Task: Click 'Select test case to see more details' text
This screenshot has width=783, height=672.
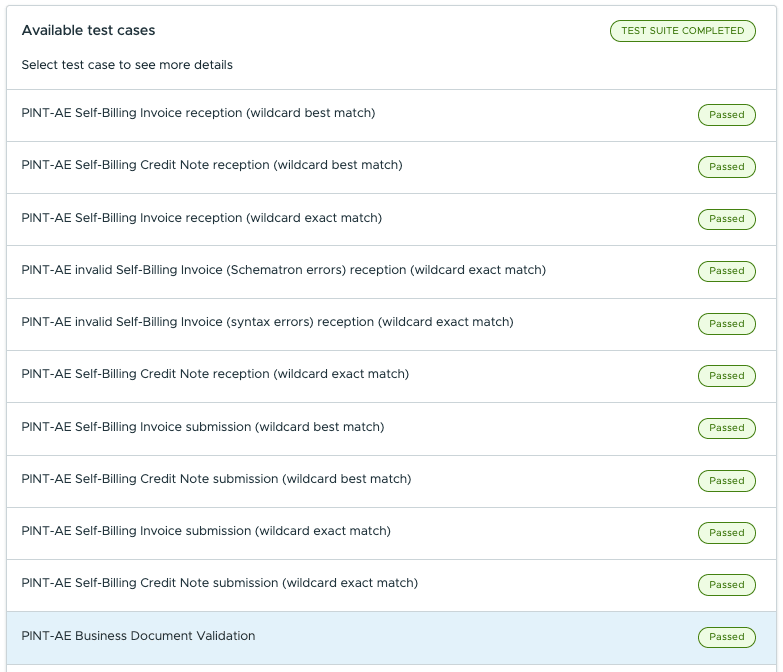Action: 127,65
